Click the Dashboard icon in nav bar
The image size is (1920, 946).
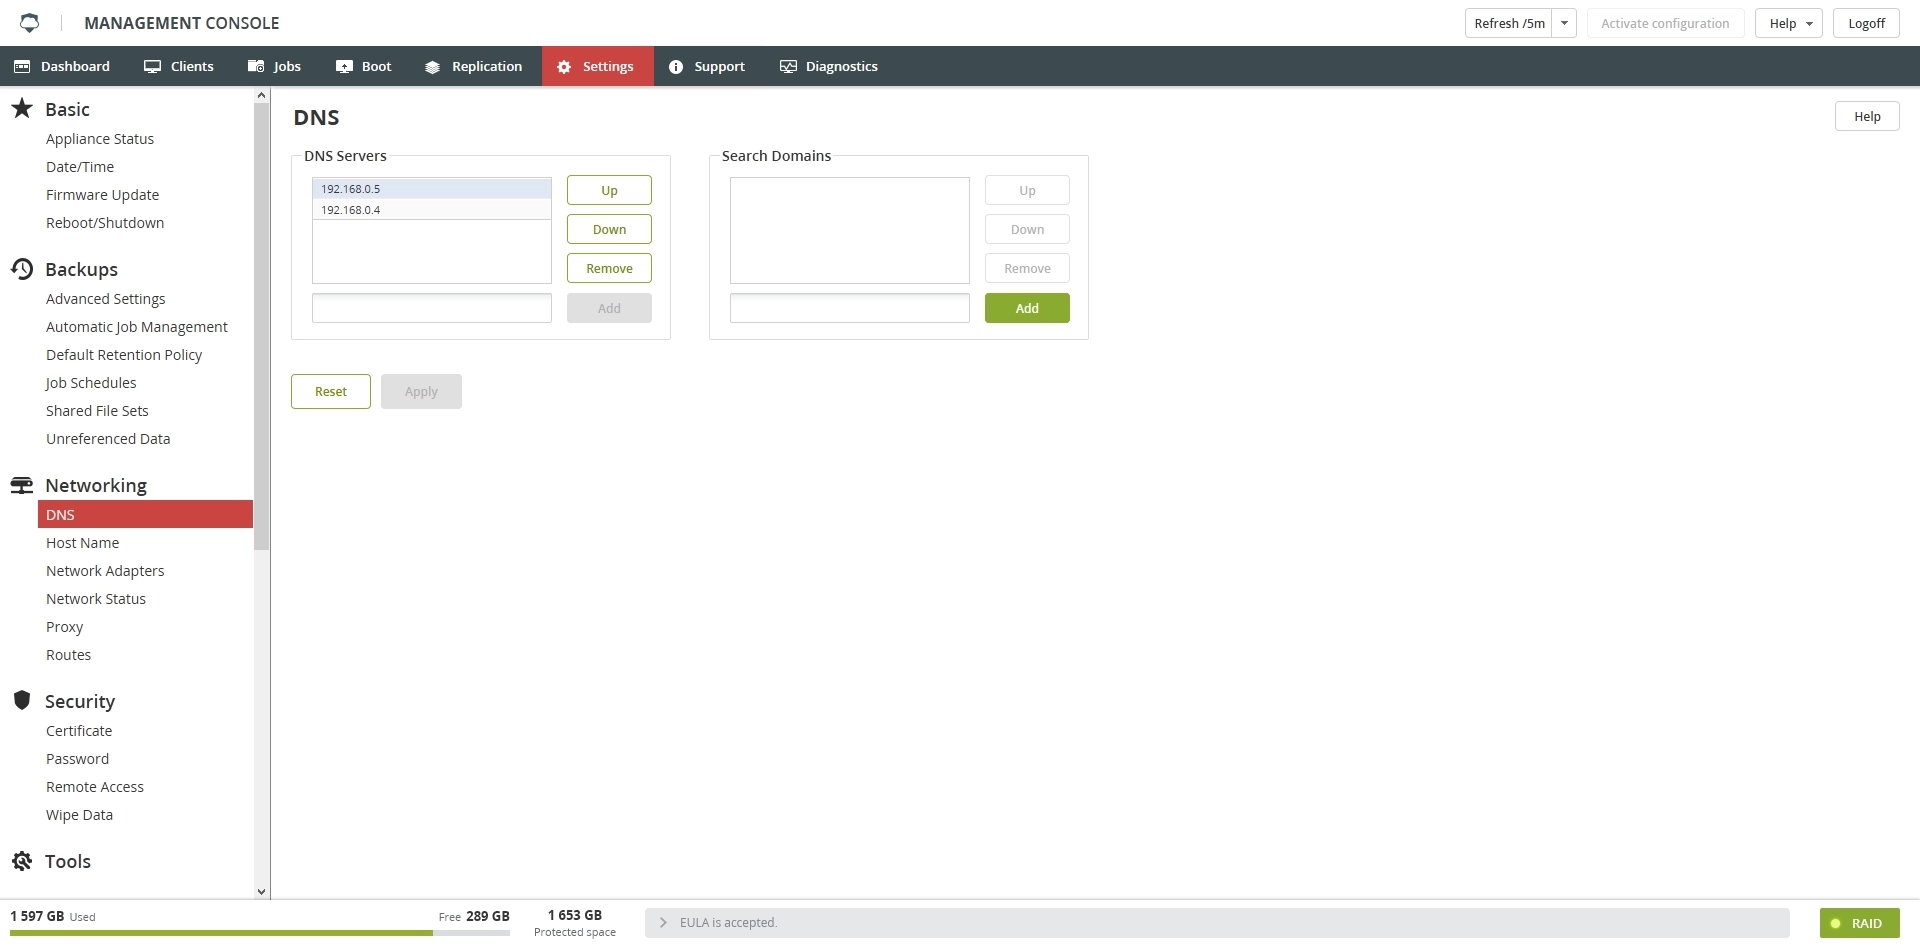22,66
